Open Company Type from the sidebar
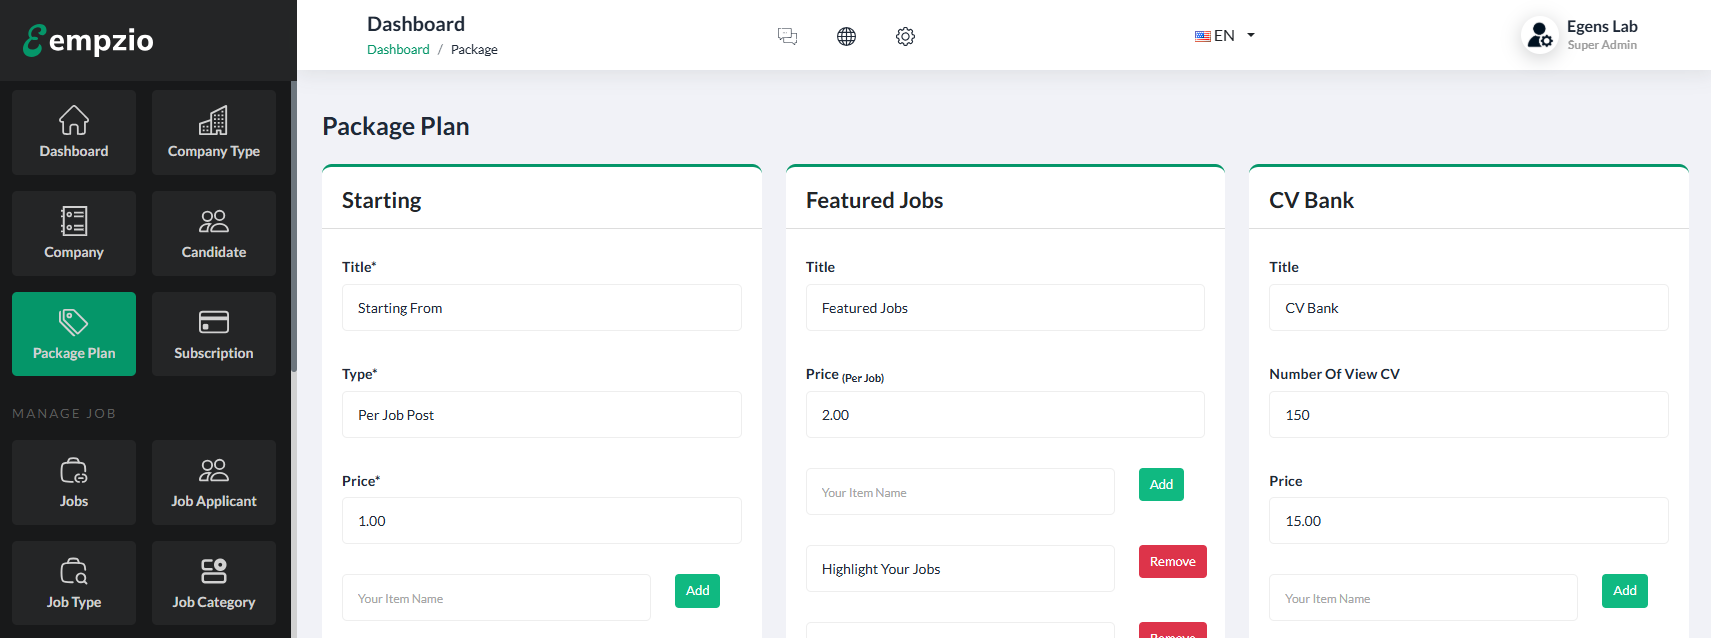Screen dimensions: 1711x638 tap(214, 133)
